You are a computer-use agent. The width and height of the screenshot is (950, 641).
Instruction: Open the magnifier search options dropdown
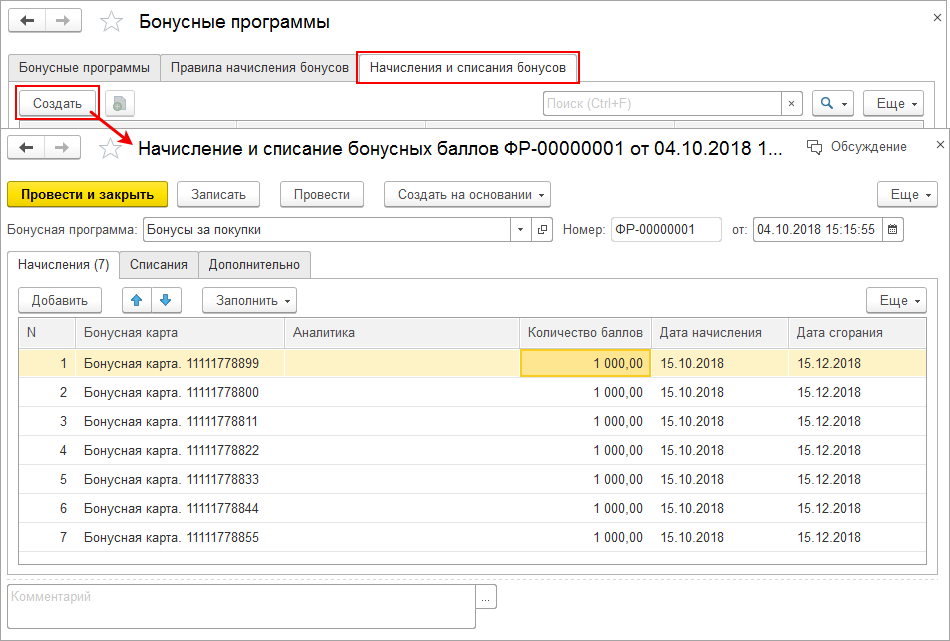click(x=833, y=104)
